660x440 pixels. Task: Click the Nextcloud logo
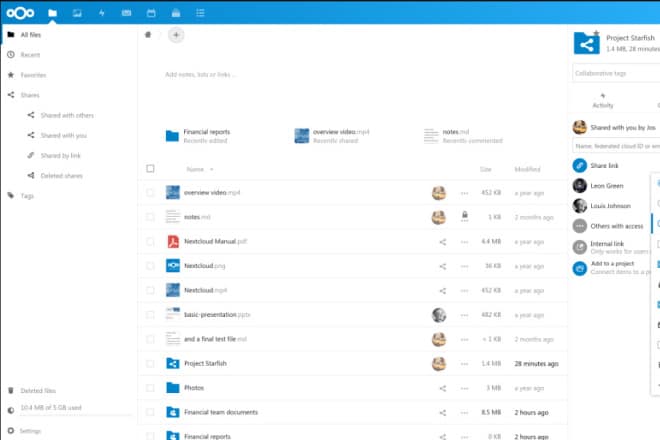tap(20, 13)
